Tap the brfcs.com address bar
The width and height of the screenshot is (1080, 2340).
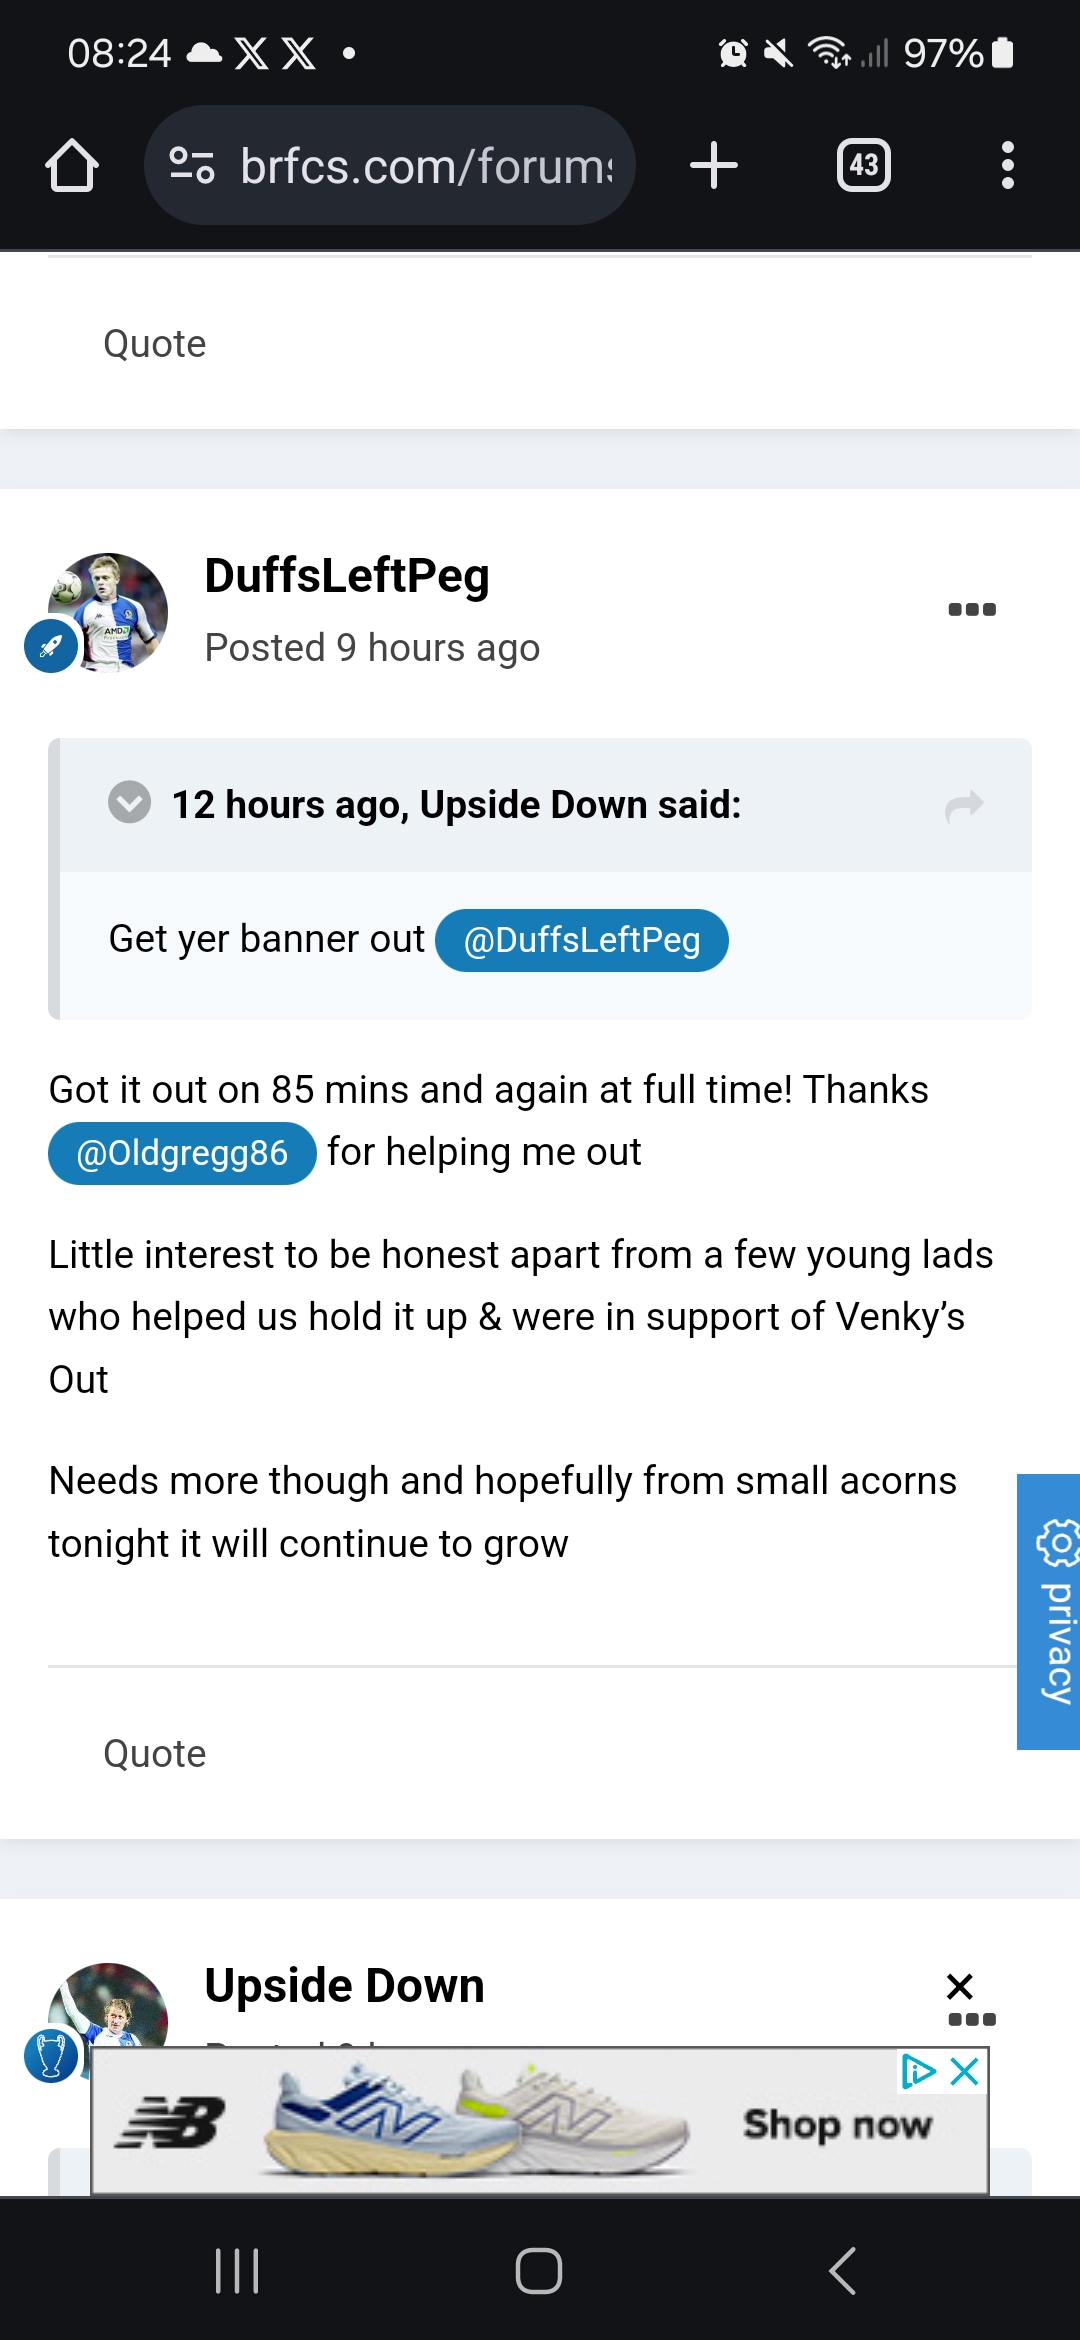(x=425, y=165)
